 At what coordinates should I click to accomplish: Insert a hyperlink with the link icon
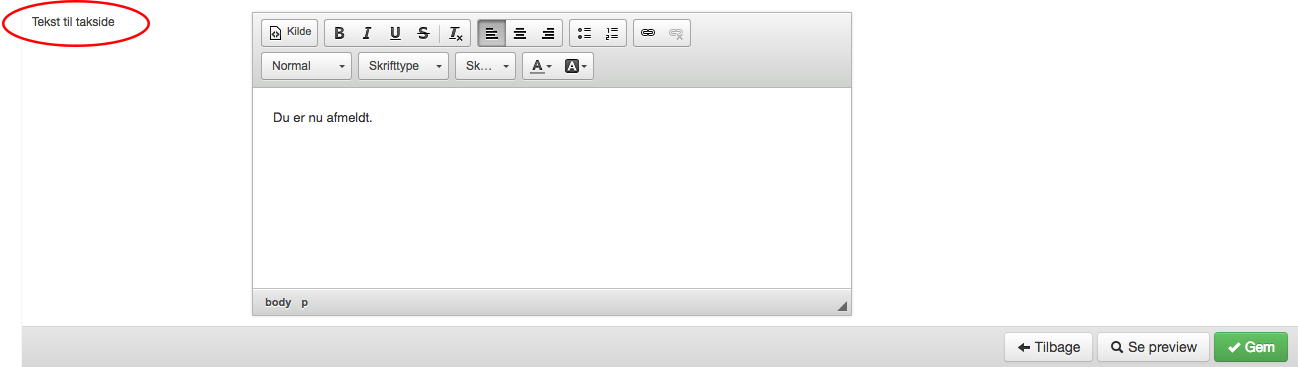648,33
